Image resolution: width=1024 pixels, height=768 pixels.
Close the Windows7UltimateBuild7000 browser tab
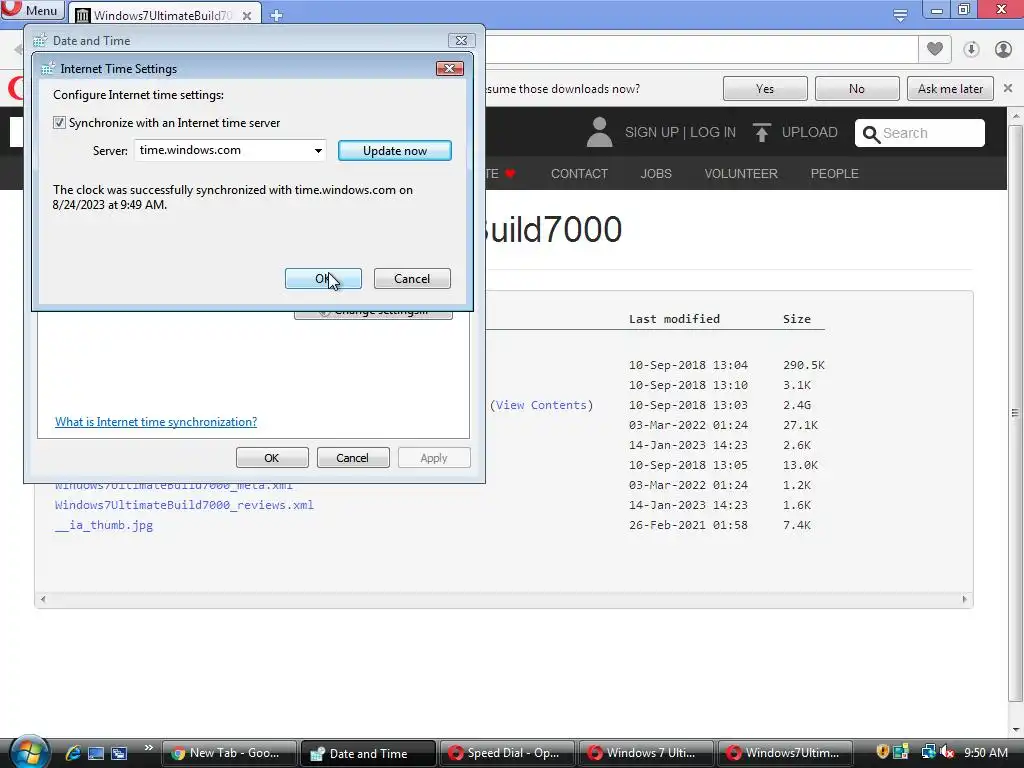[x=247, y=16]
